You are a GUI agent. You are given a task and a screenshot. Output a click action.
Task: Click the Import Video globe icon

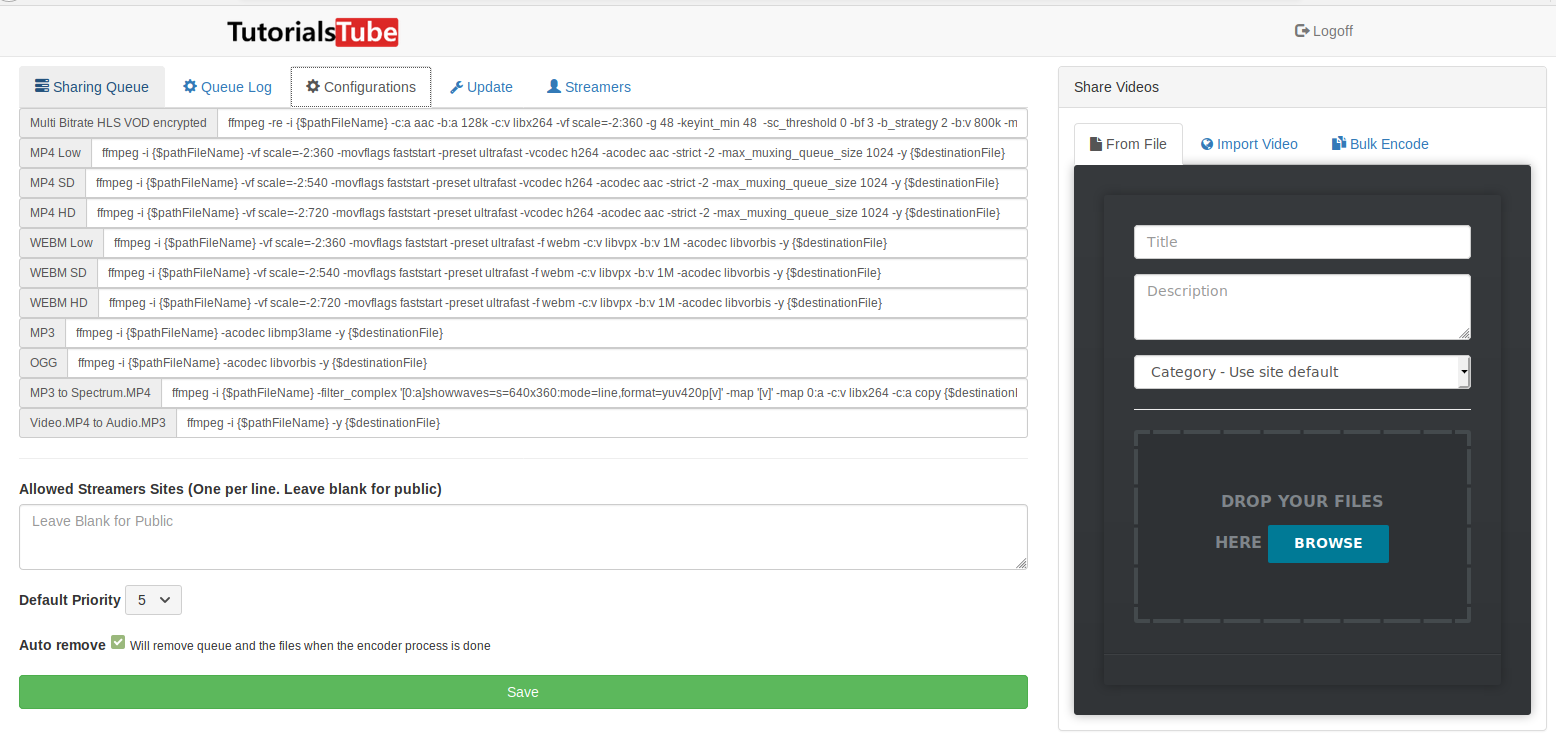pyautogui.click(x=1207, y=143)
